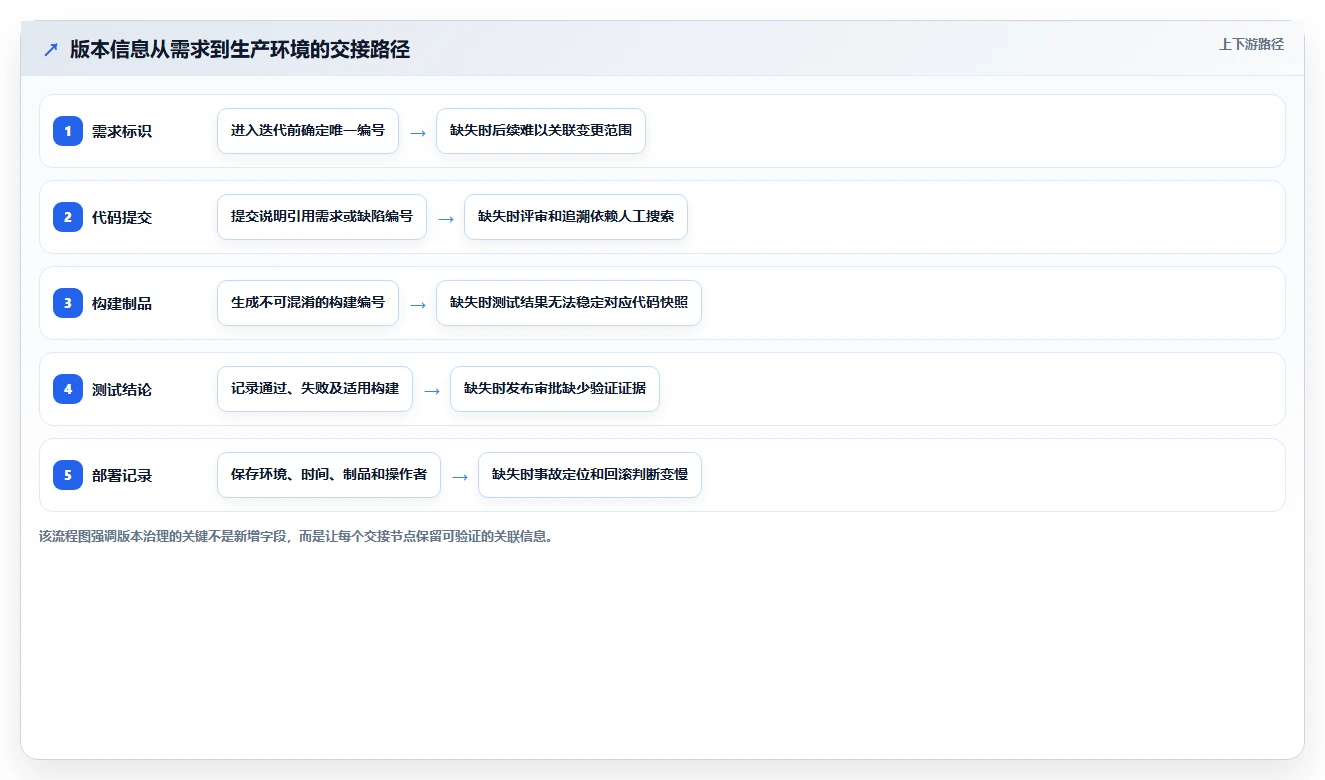
Task: Click the arrow in the 代码提交 row
Action: click(x=446, y=218)
